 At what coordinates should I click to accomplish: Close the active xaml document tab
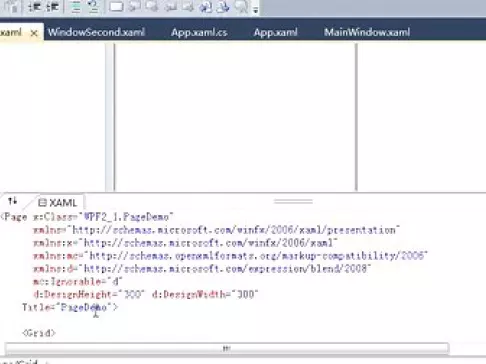(34, 33)
